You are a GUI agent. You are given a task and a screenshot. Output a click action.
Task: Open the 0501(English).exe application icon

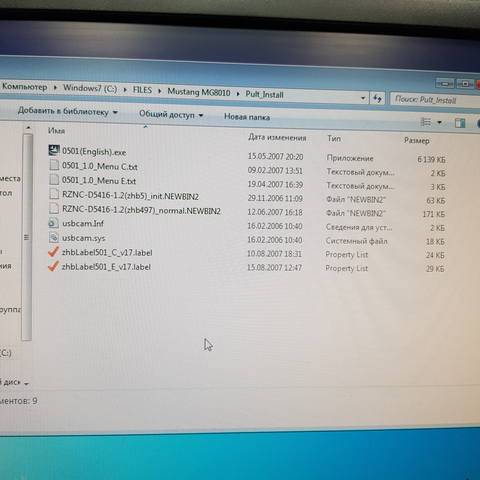tap(54, 150)
